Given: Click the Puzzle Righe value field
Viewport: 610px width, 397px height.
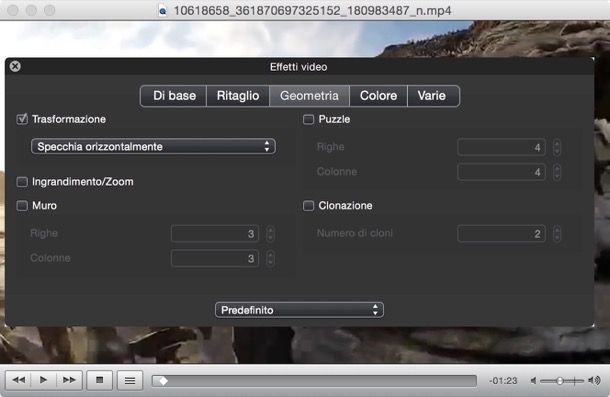Looking at the screenshot, I should 501,148.
